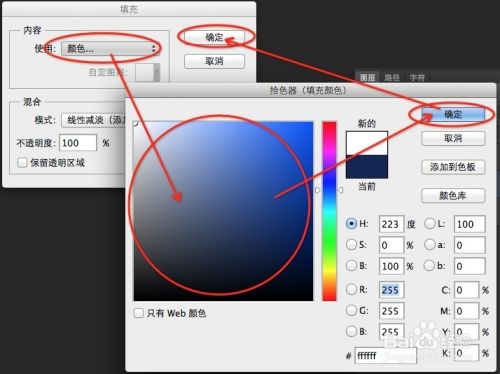Click the brightness field showing 100
Viewport: 500px width, 374px height.
(391, 266)
